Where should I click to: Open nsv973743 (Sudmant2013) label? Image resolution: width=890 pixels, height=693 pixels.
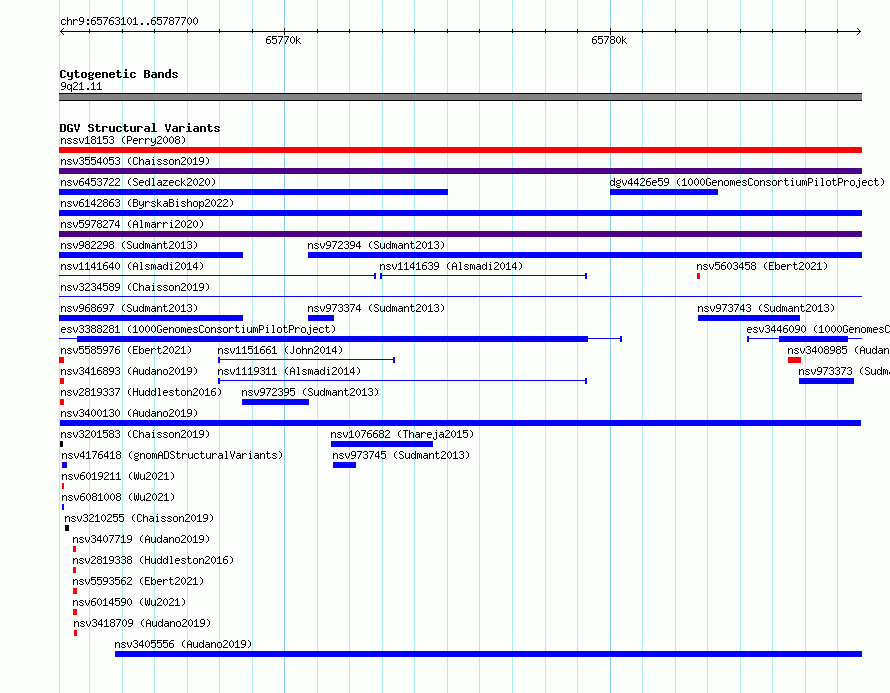point(766,308)
